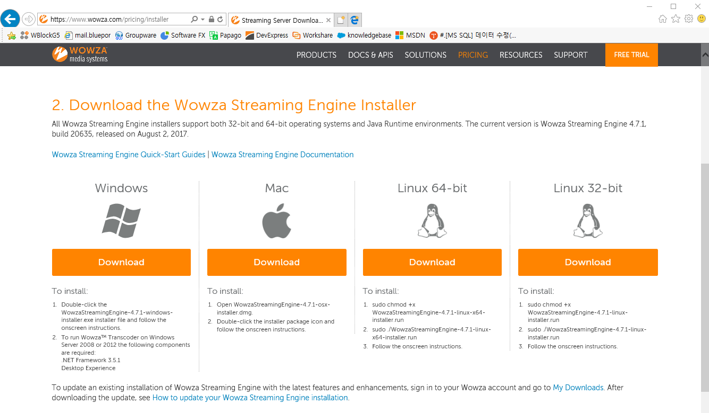Click the Linux 64-bit penguin icon
This screenshot has width=709, height=413.
(x=432, y=221)
